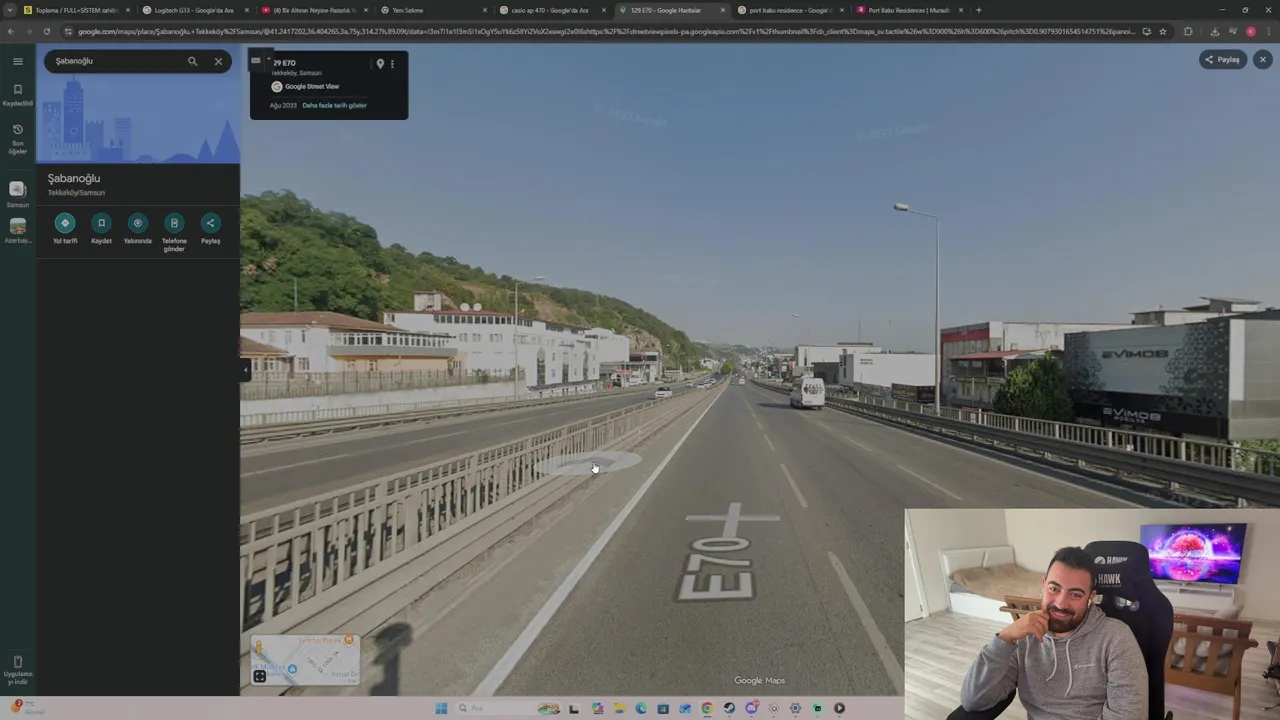Screen dimensions: 1280x720
Task: Reload the page with refresh icon
Action: tap(46, 31)
